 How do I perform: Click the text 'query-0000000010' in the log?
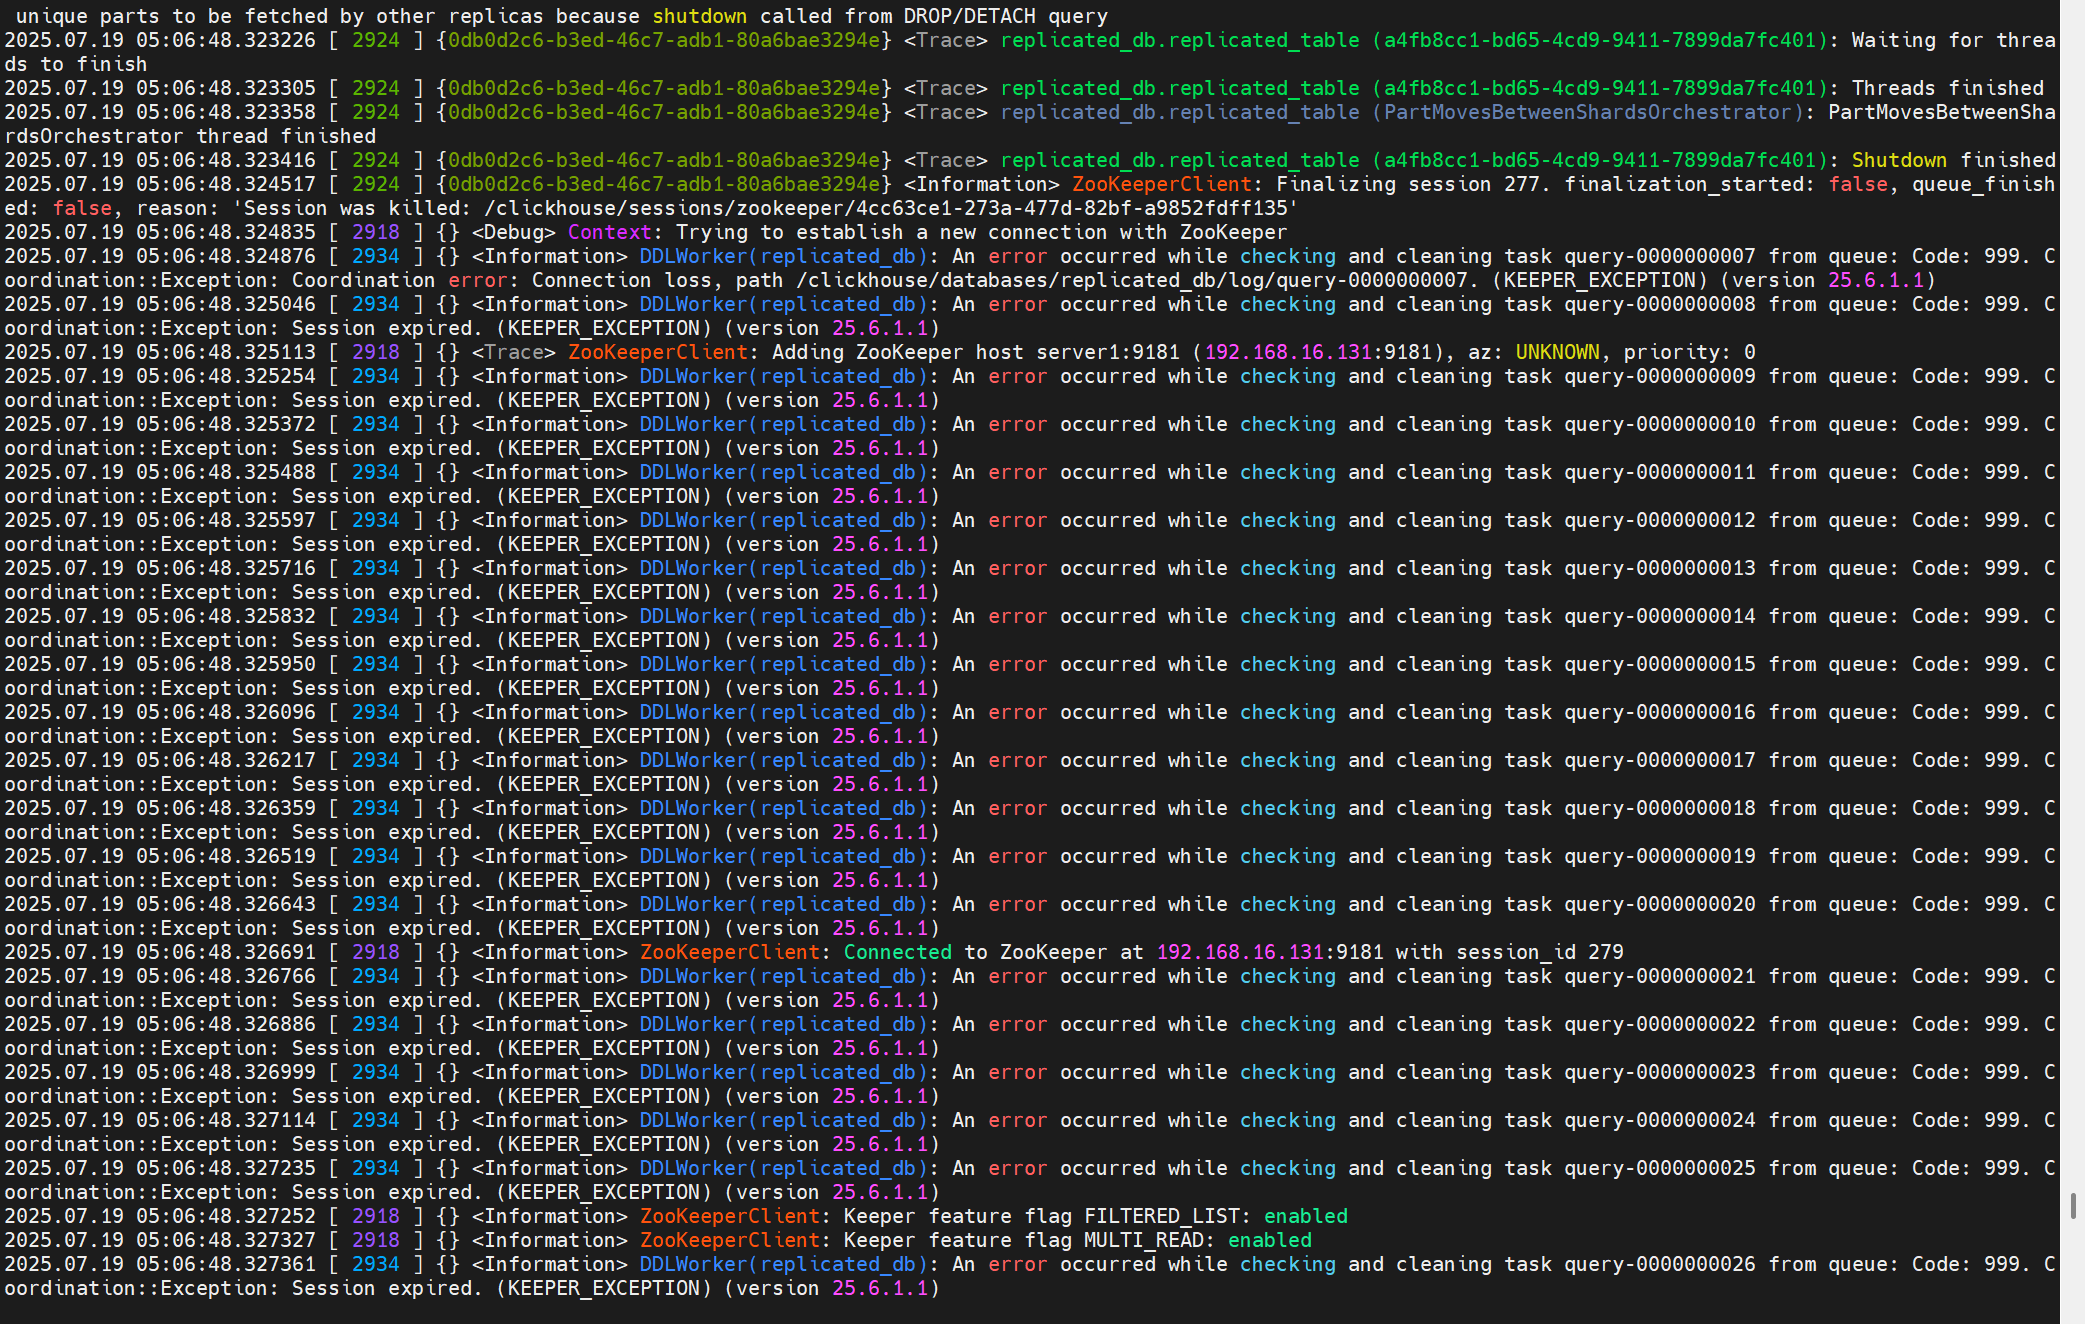(1660, 424)
